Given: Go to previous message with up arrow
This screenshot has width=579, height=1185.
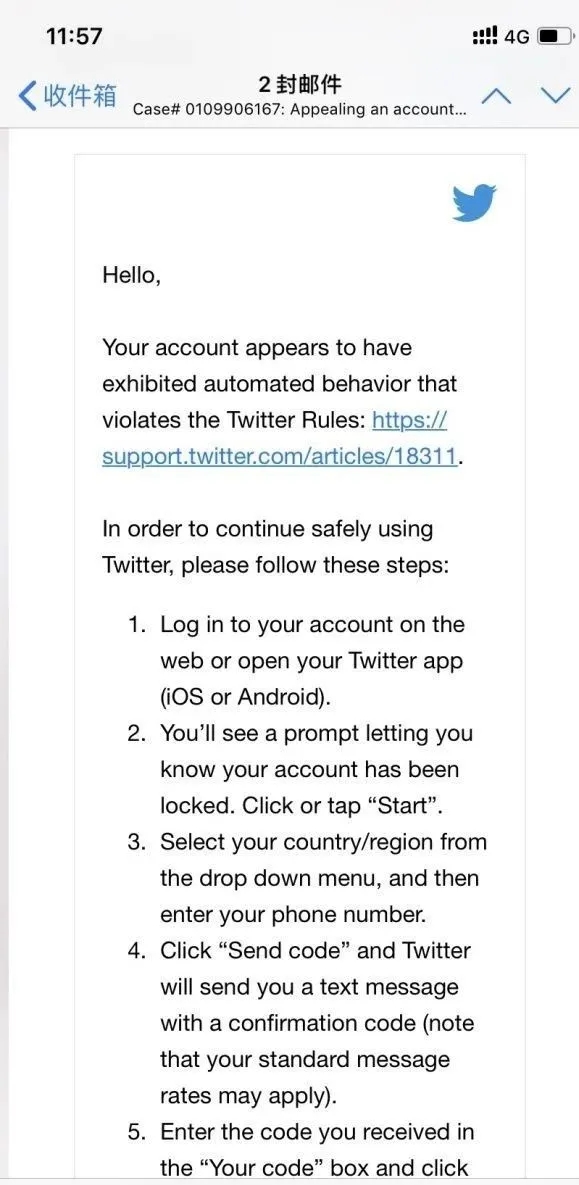Looking at the screenshot, I should click(497, 96).
